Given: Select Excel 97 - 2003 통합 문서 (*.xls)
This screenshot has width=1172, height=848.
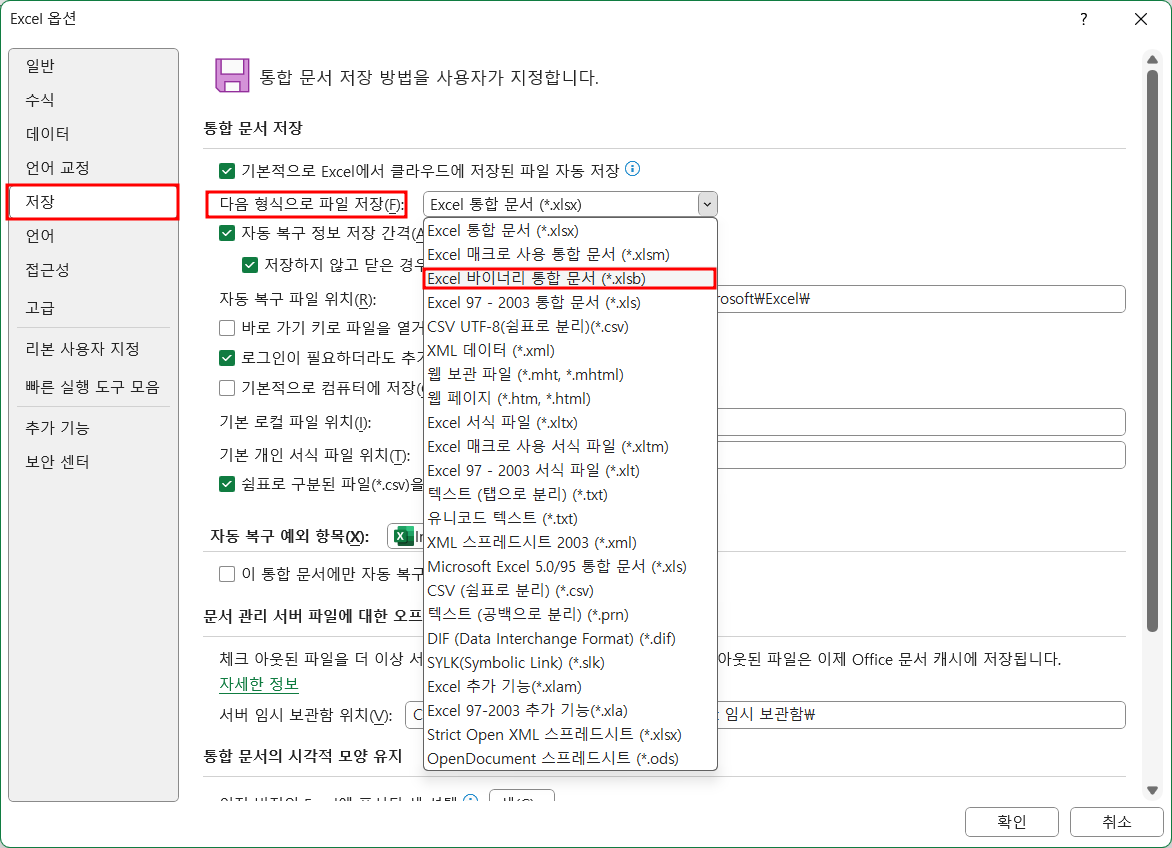Looking at the screenshot, I should (x=570, y=303).
